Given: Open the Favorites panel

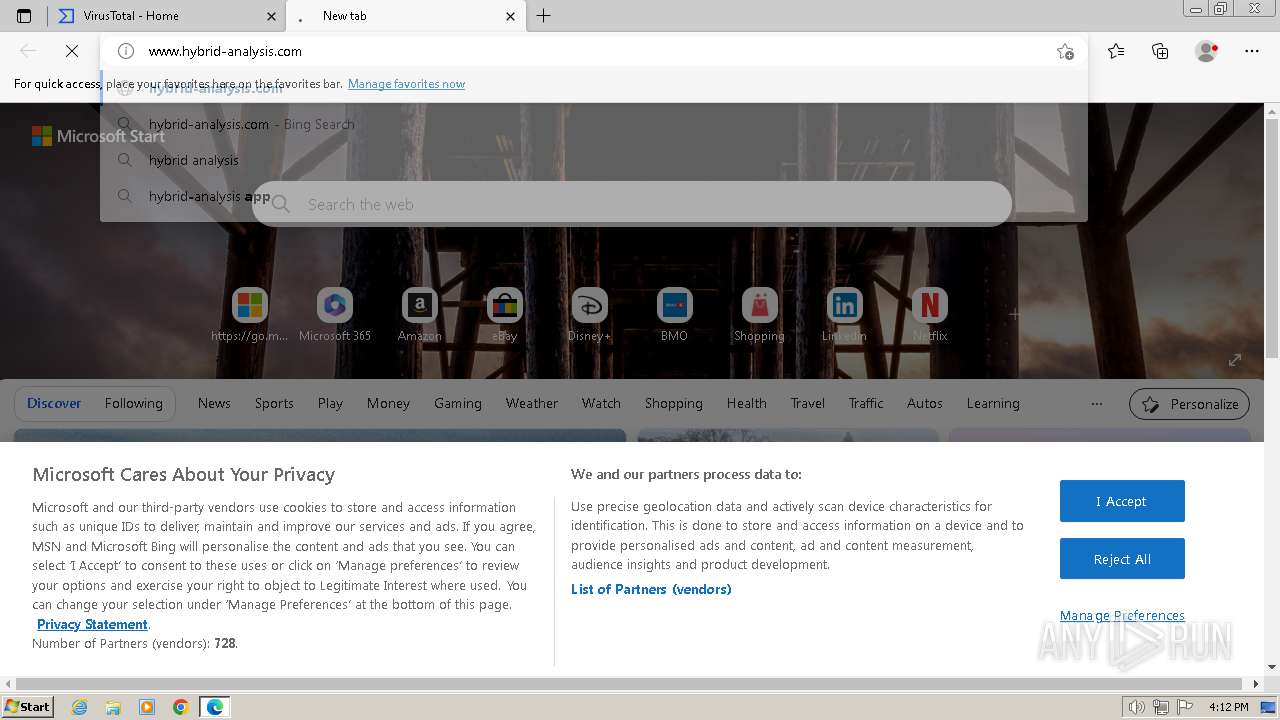Looking at the screenshot, I should pos(1116,51).
